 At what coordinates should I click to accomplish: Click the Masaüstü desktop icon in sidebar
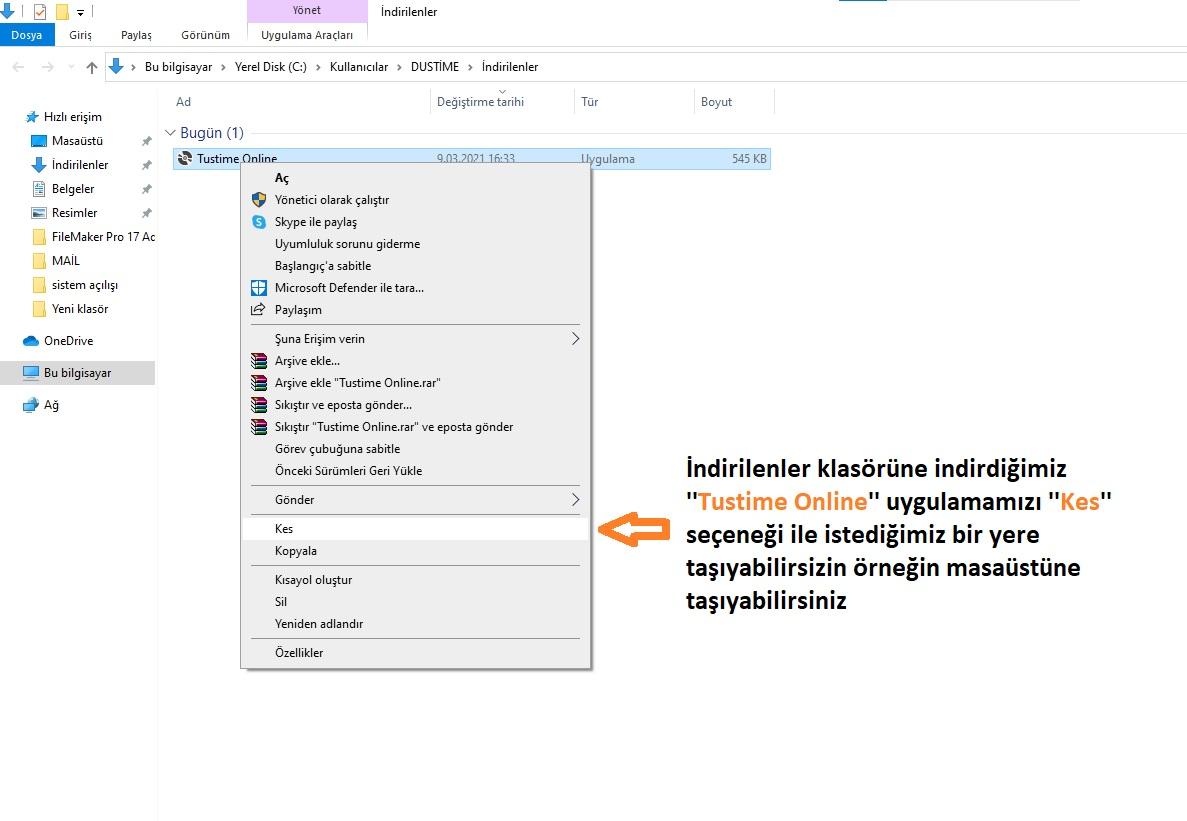point(39,141)
